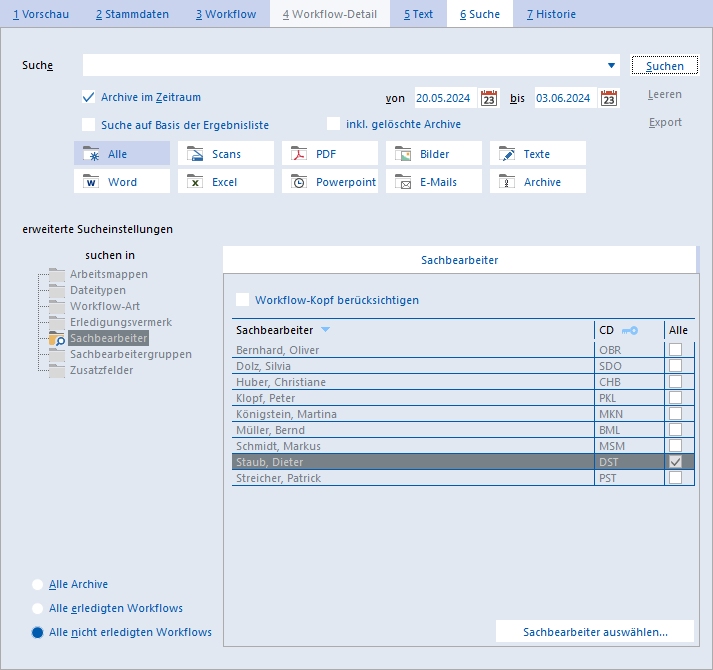Check the box for Müller, Bernd
The image size is (713, 670).
click(675, 429)
